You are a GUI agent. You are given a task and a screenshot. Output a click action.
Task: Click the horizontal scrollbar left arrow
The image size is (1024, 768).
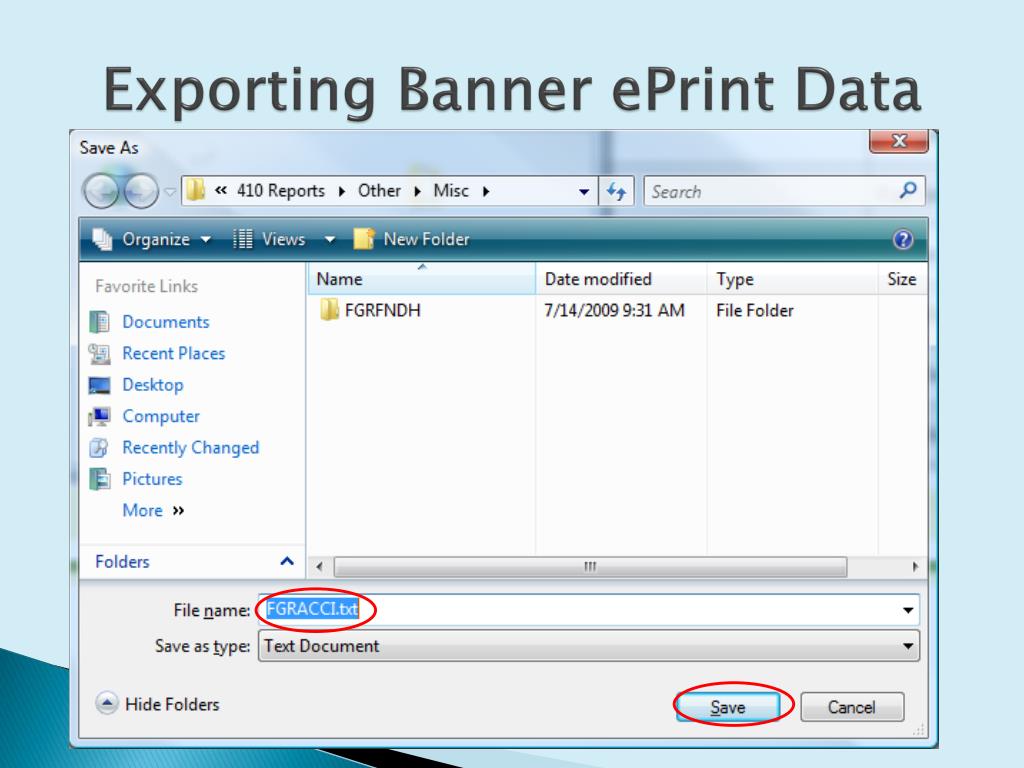pos(319,566)
